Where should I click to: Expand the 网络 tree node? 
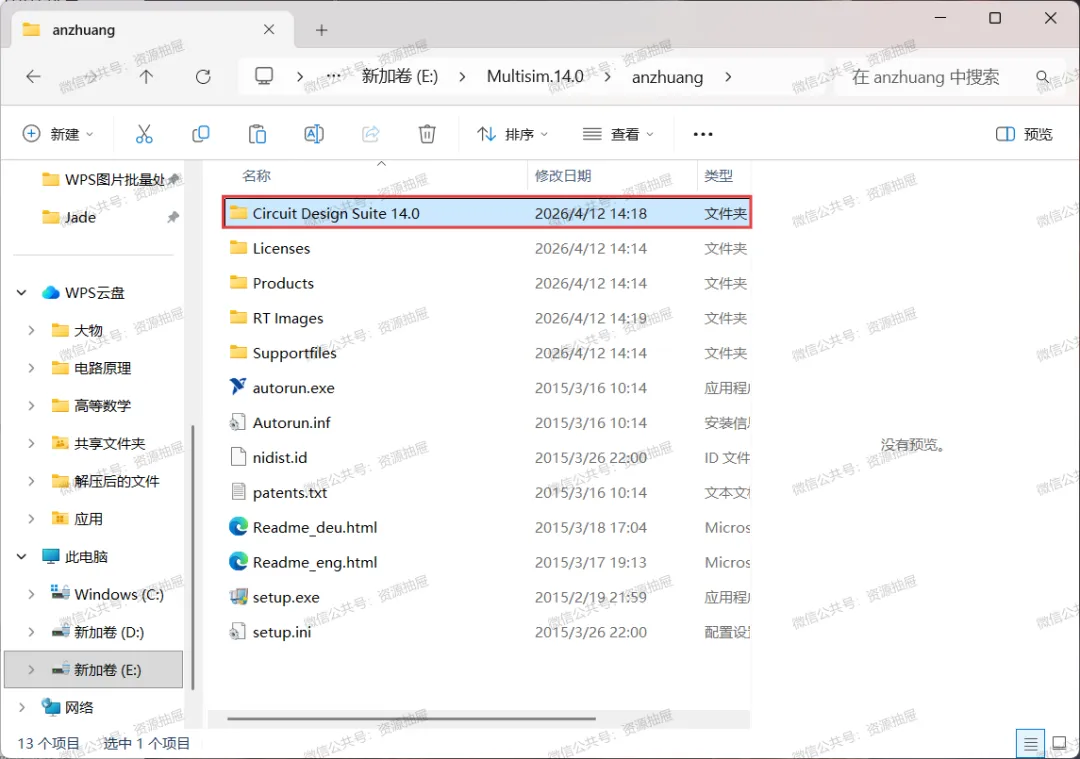(21, 707)
